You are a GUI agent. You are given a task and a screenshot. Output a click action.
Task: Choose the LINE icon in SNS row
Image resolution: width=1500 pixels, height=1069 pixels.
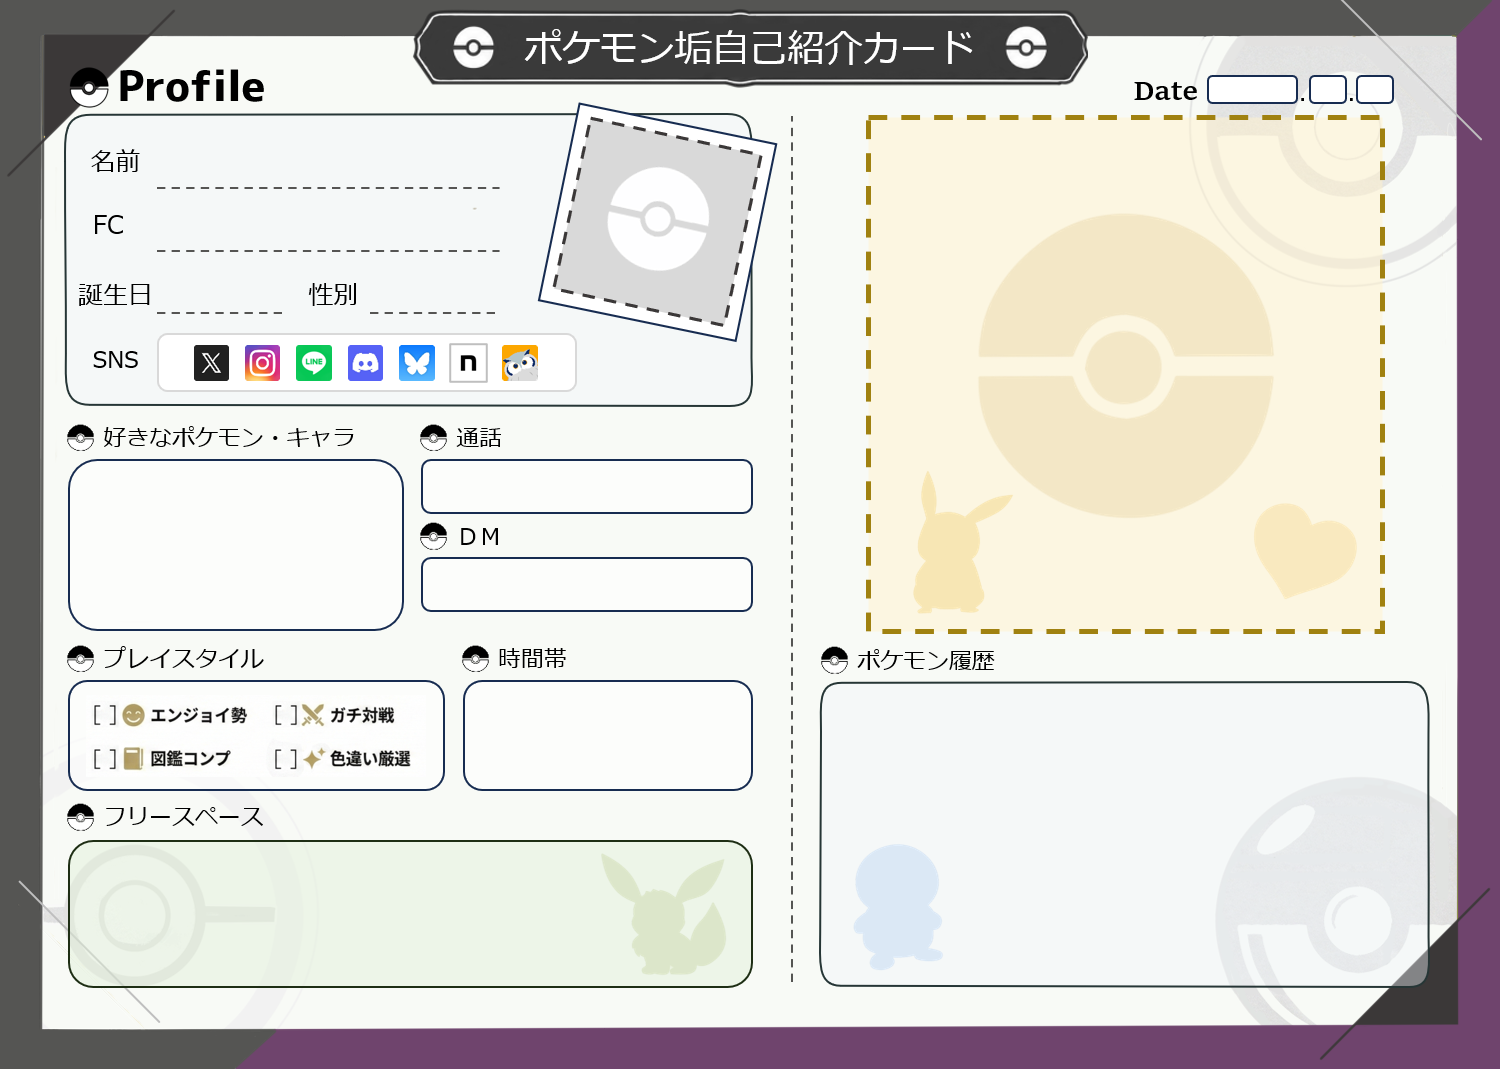(x=314, y=363)
